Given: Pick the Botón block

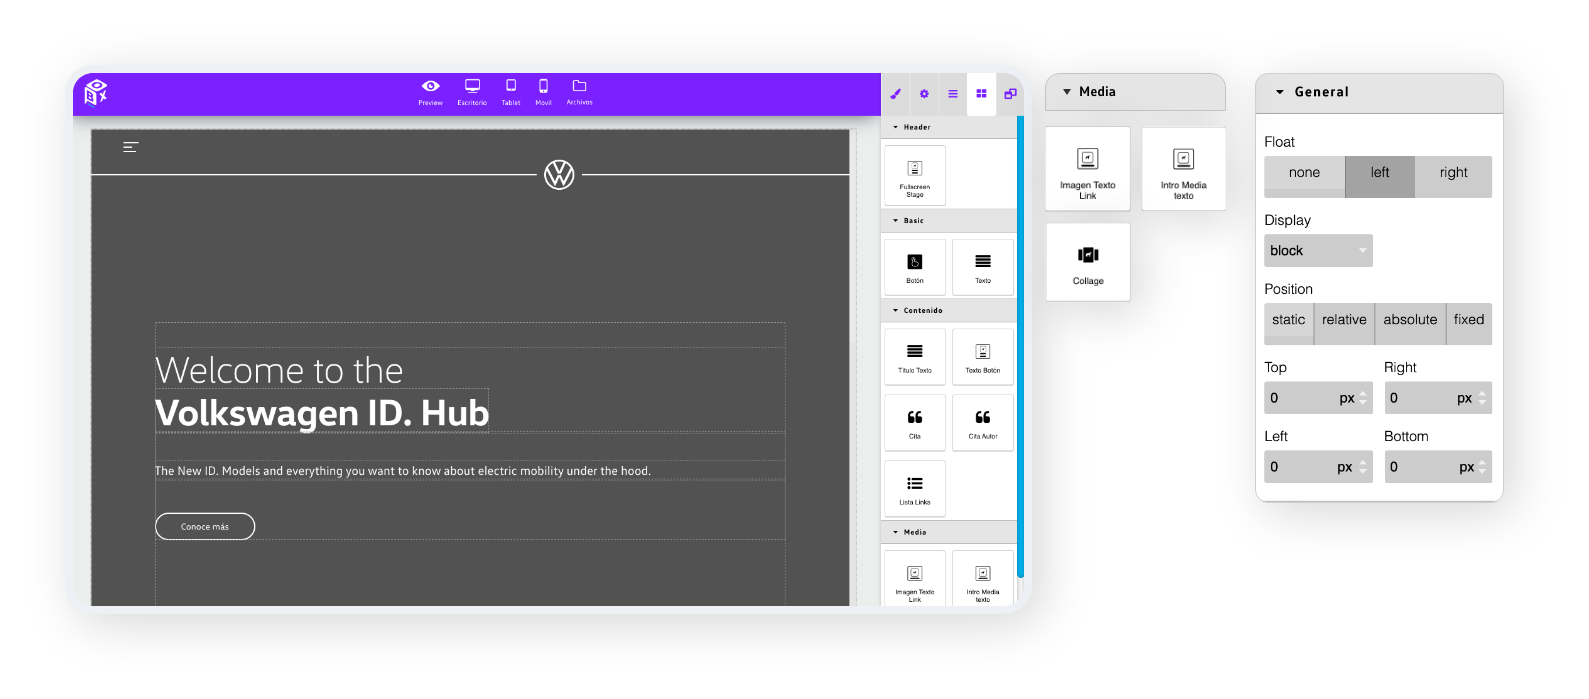Looking at the screenshot, I should [x=915, y=267].
